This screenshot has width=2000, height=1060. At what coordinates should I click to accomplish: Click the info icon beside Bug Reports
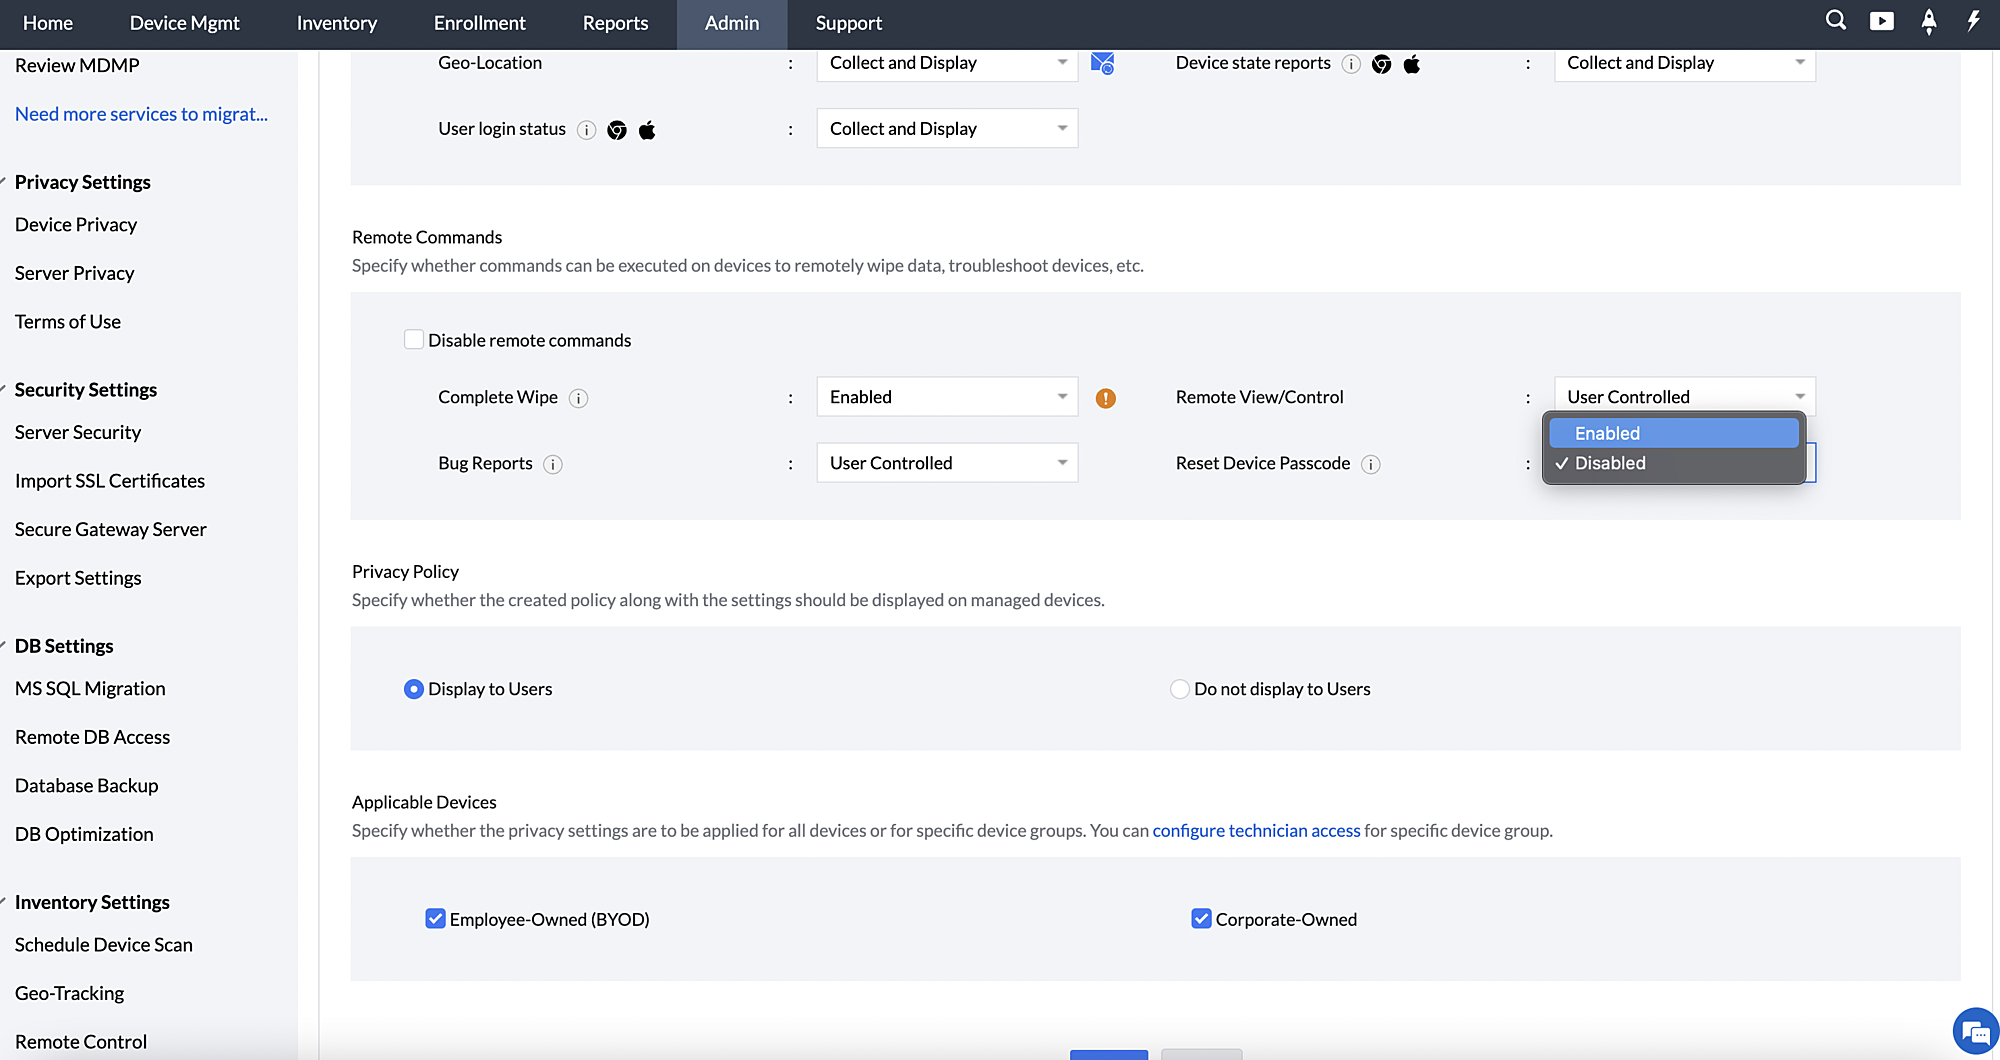click(x=553, y=464)
